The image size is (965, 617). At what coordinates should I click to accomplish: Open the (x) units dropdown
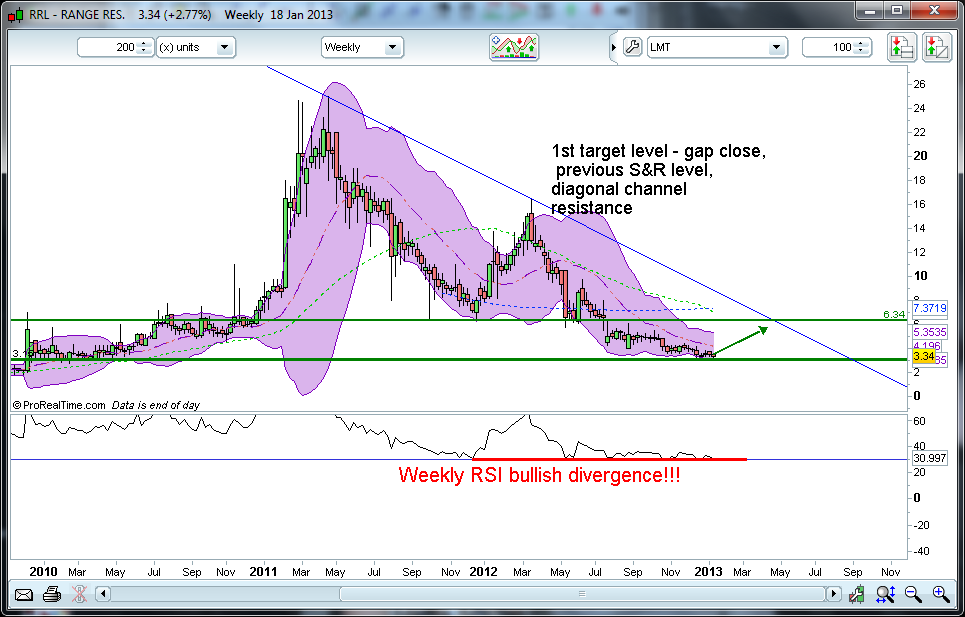tap(195, 47)
